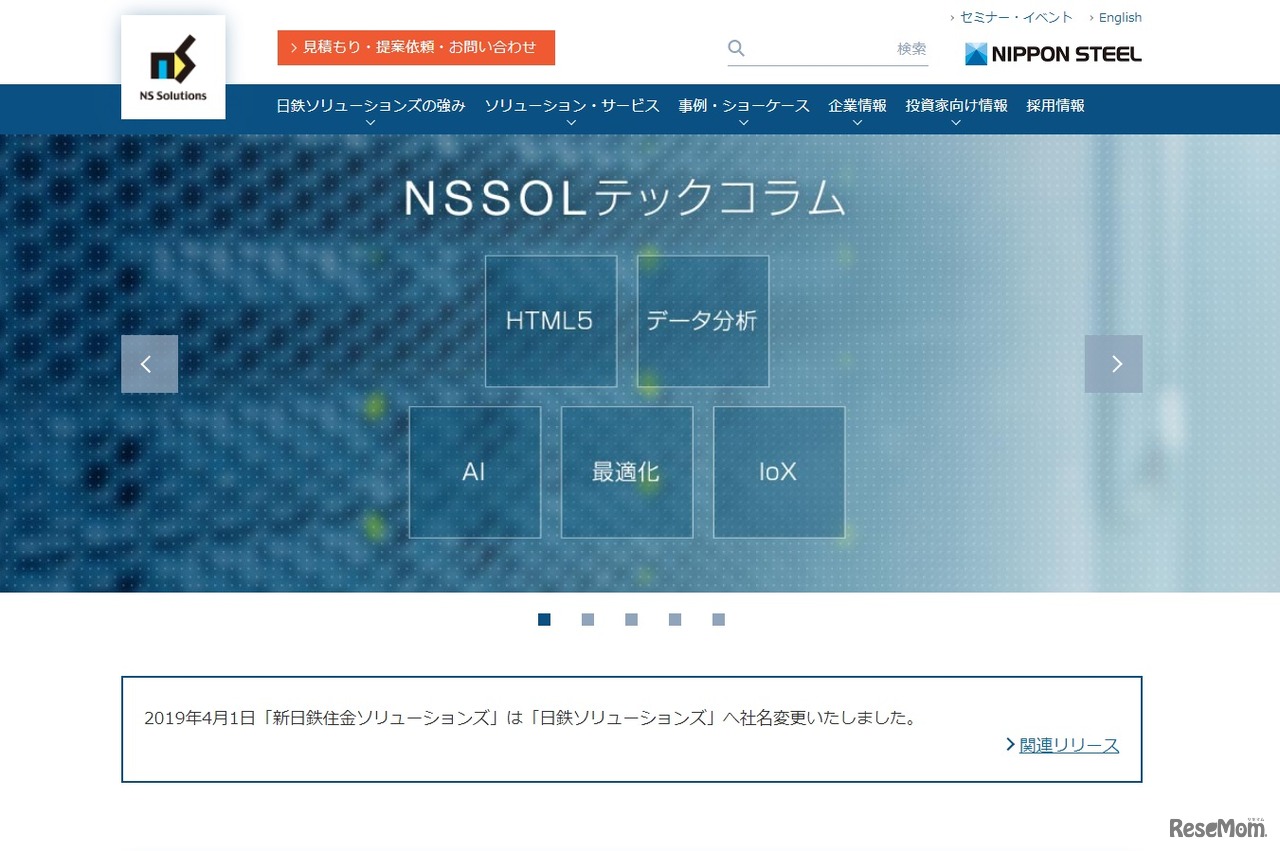
Task: Select the AI tile
Action: pyautogui.click(x=474, y=471)
